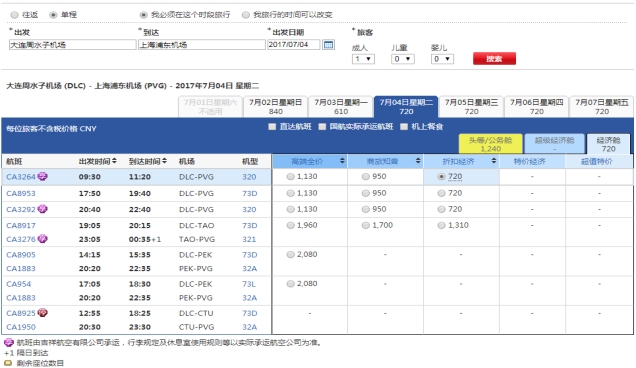This screenshot has width=636, height=368.
Task: Switch to the 7月03日星期一 date tab
Action: tap(341, 107)
